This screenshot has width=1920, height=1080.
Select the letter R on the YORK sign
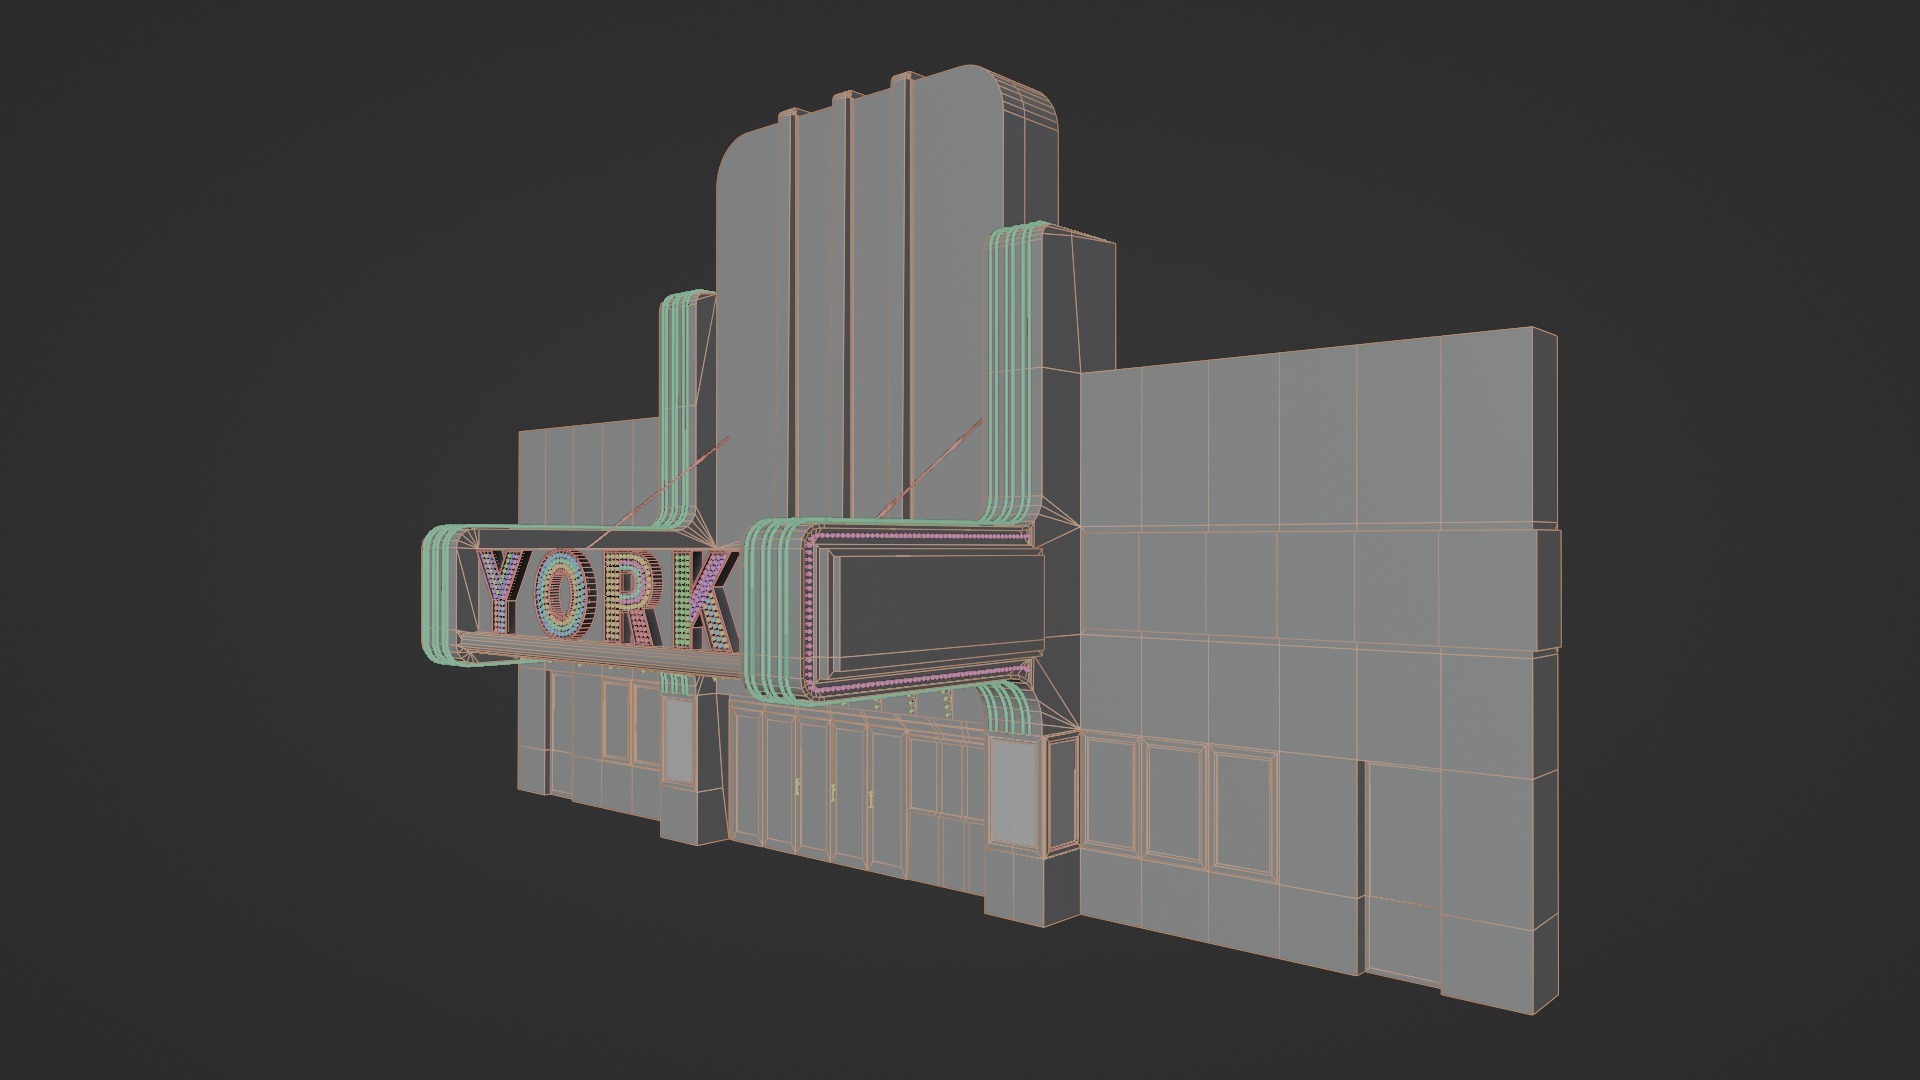pyautogui.click(x=634, y=599)
